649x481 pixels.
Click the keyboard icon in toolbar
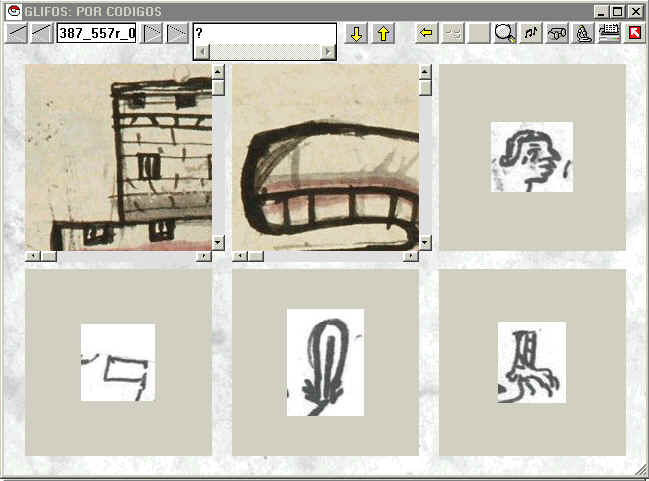(609, 33)
